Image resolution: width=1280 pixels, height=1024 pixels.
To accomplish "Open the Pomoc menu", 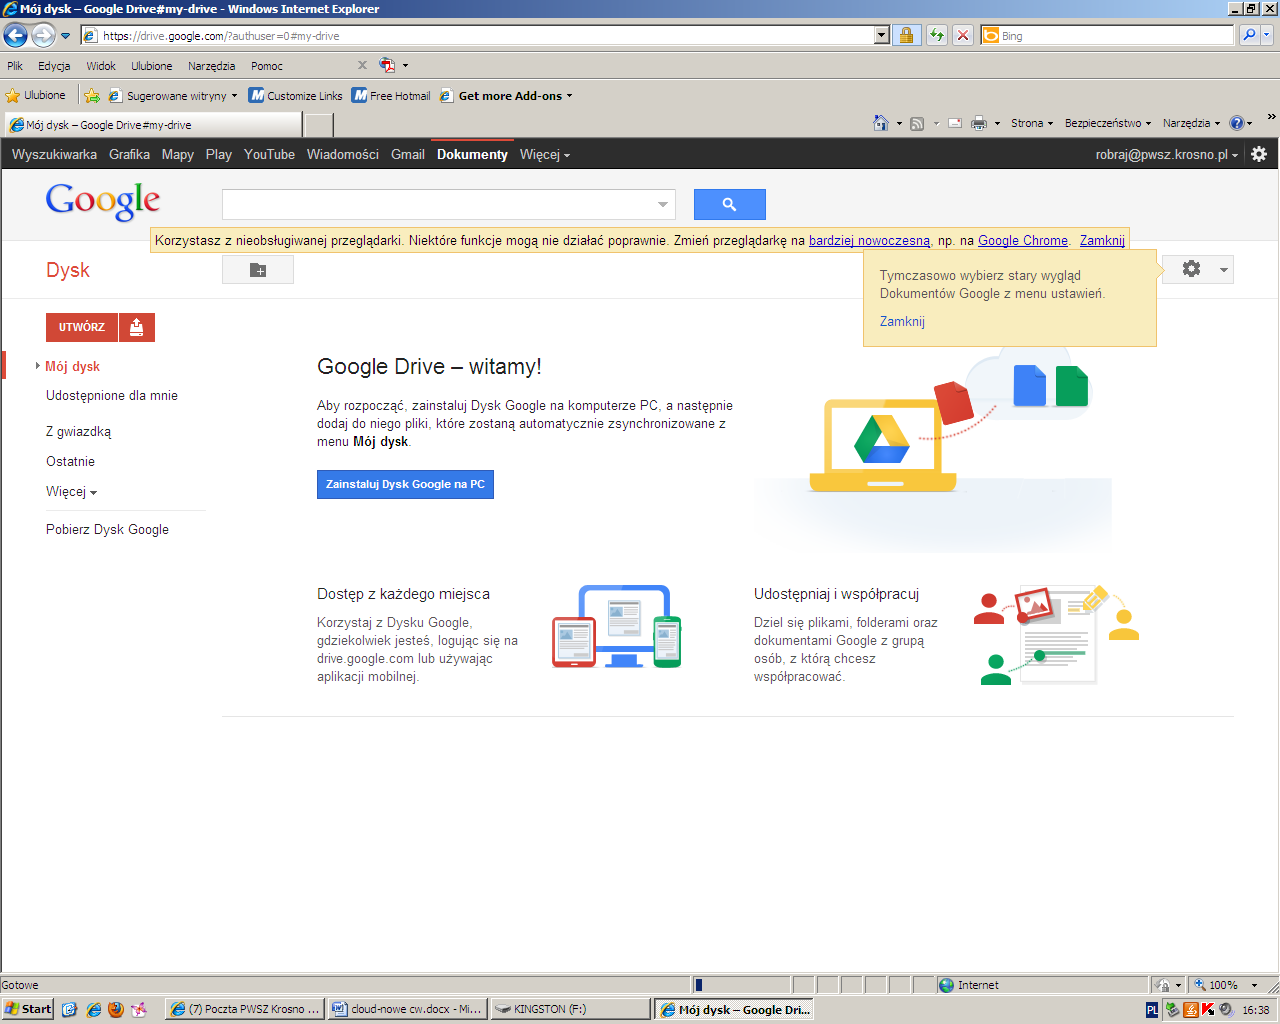I will click(267, 66).
